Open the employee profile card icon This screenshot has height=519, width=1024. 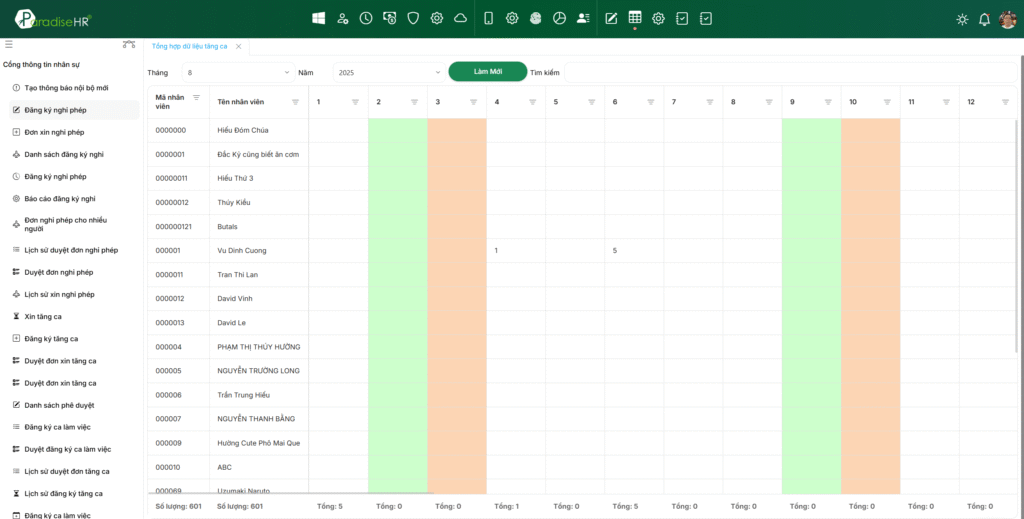point(583,18)
